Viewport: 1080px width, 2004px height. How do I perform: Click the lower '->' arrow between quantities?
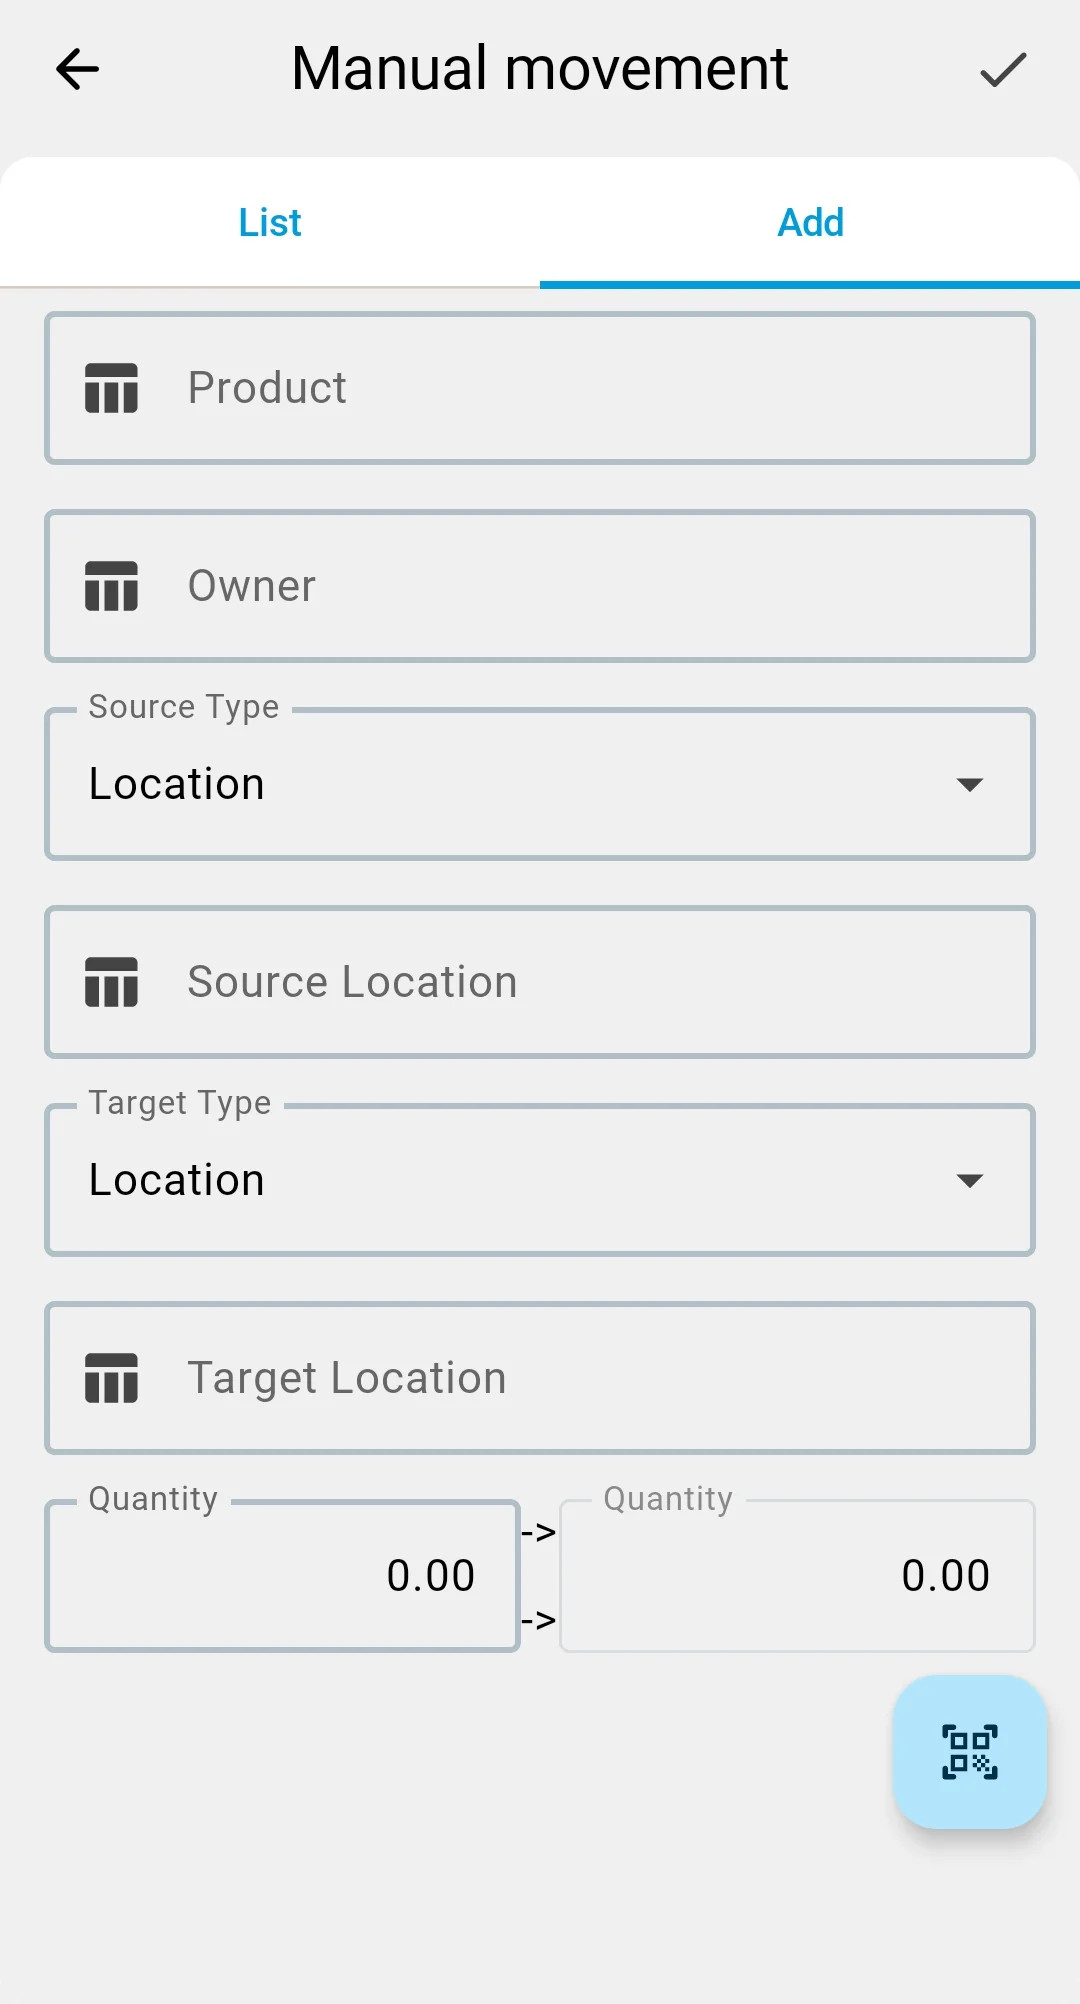(x=539, y=1620)
